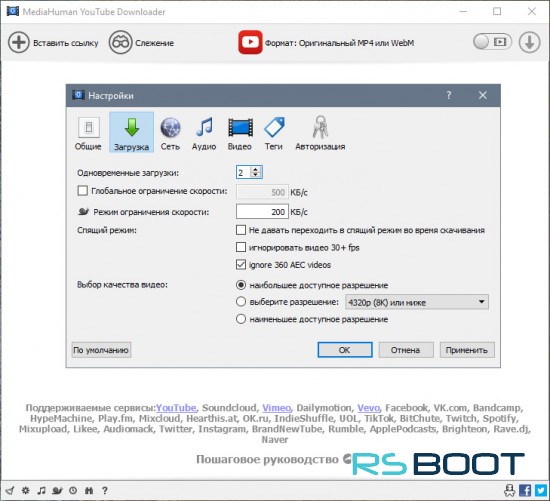Click the snail speed-limit icon in status bar

pos(57,490)
